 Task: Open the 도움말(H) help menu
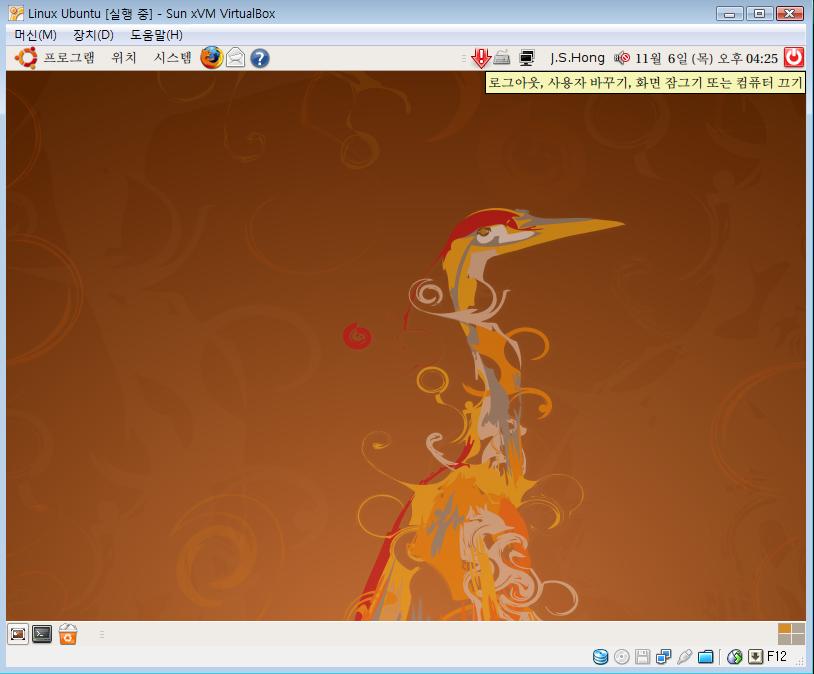pos(156,35)
